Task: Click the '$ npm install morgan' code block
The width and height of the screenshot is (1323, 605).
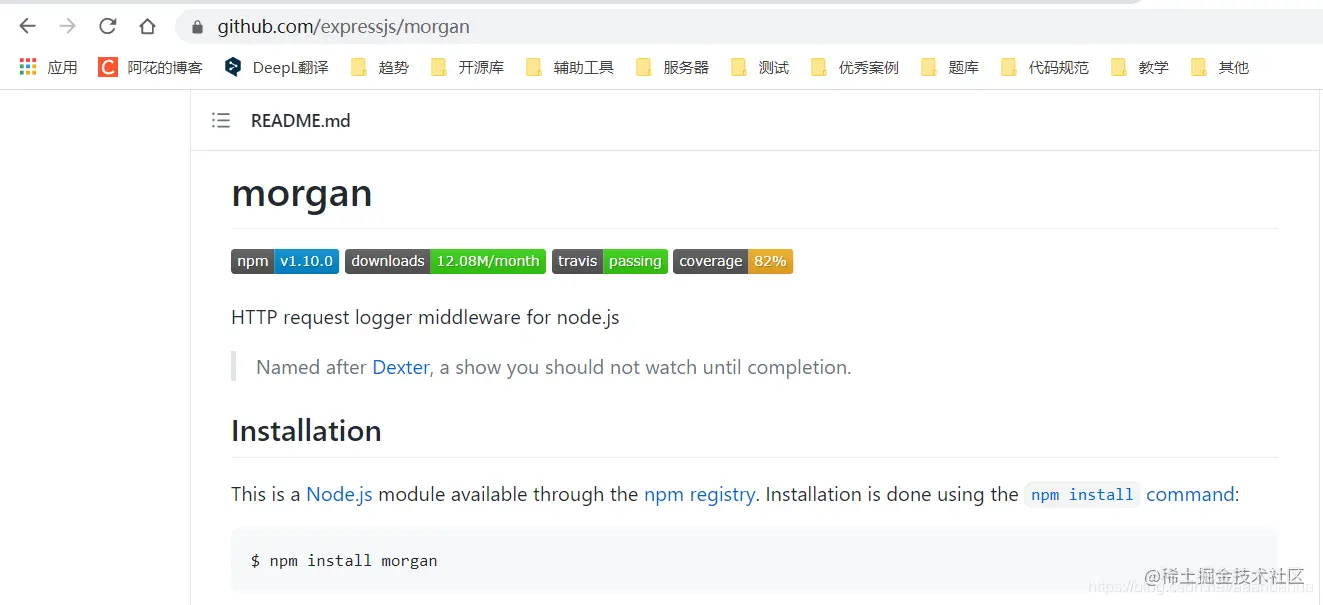Action: pyautogui.click(x=755, y=560)
